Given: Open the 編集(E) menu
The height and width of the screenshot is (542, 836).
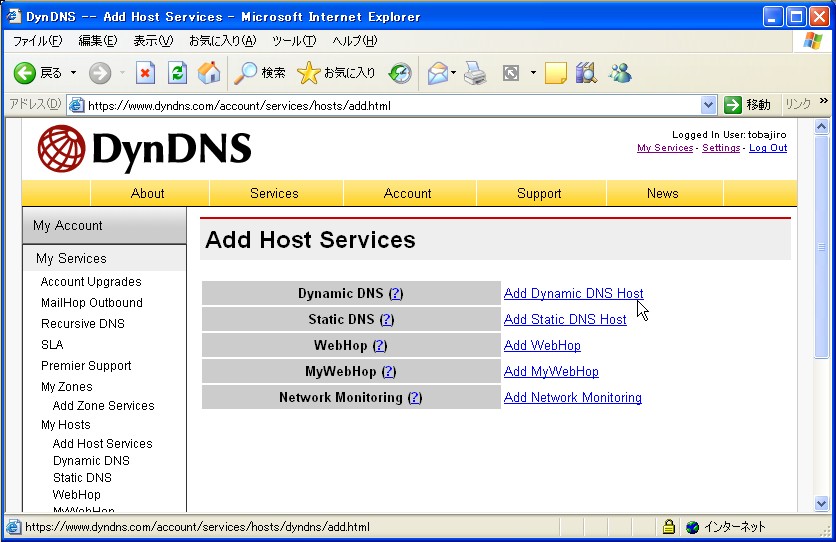Looking at the screenshot, I should 98,41.
